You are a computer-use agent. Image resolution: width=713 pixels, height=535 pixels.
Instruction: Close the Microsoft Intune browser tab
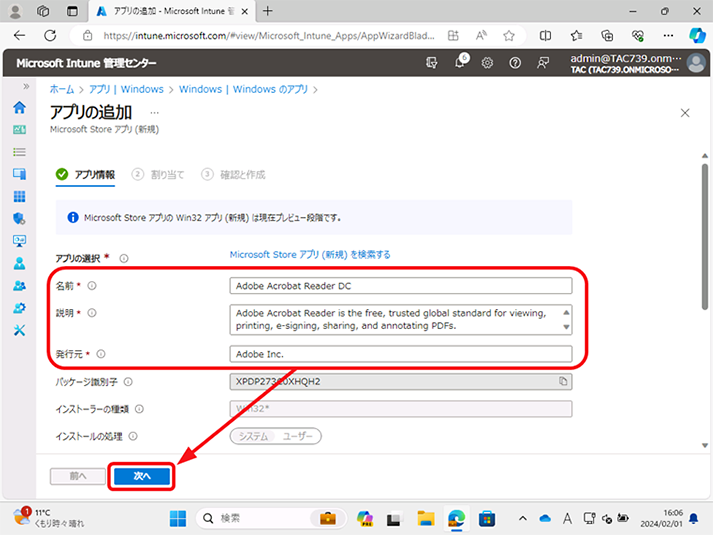[x=245, y=11]
